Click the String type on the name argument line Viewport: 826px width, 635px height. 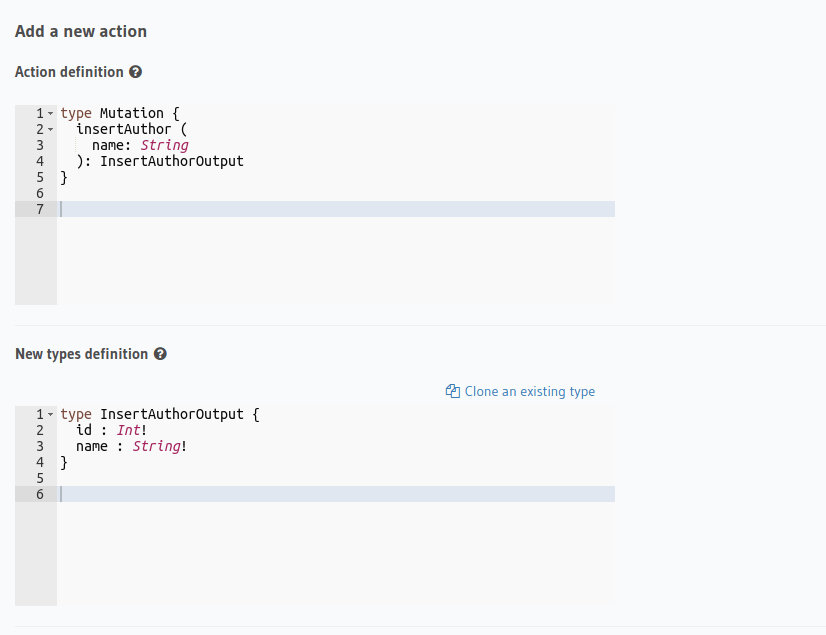point(164,145)
